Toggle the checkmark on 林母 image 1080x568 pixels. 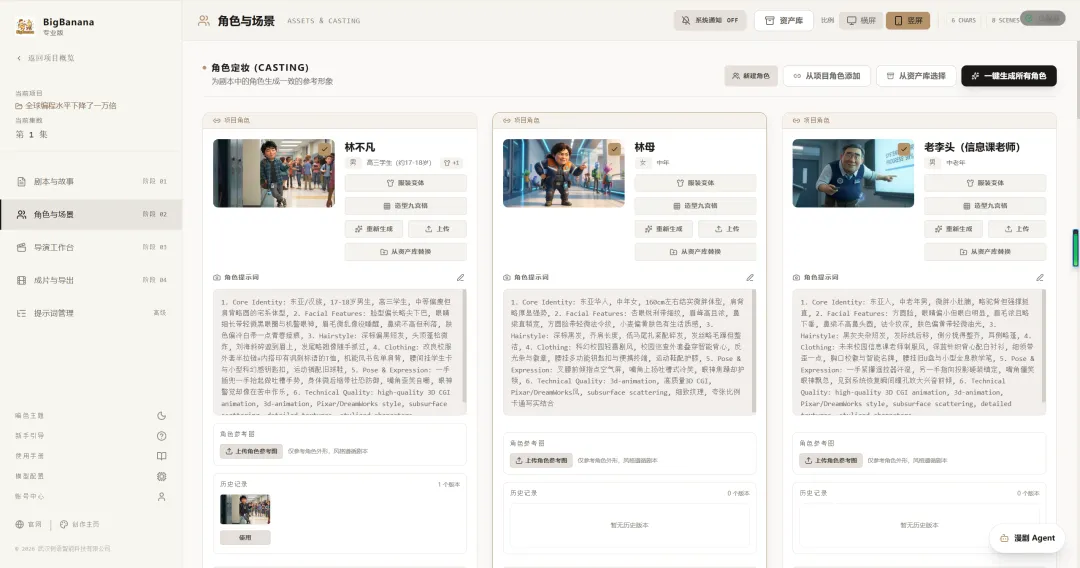[x=614, y=149]
